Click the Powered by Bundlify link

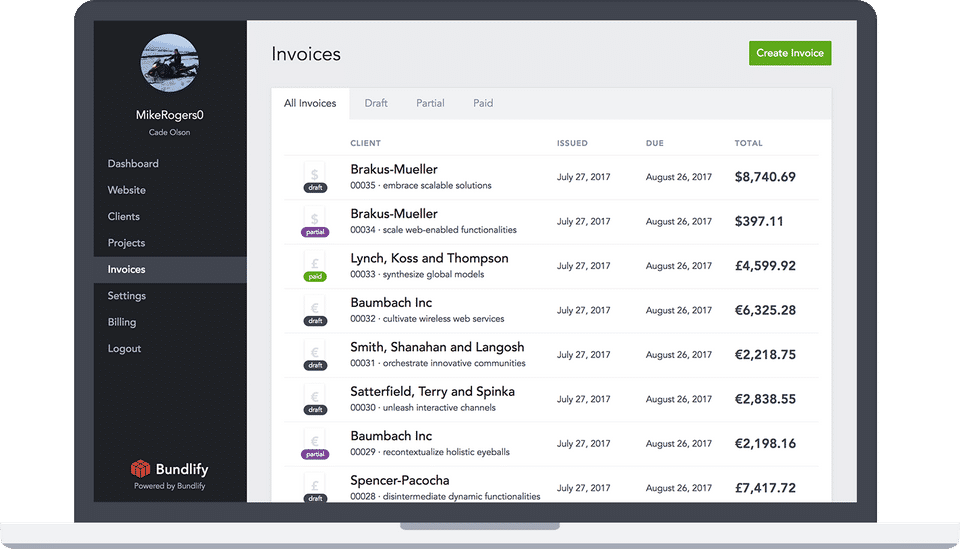coord(170,486)
